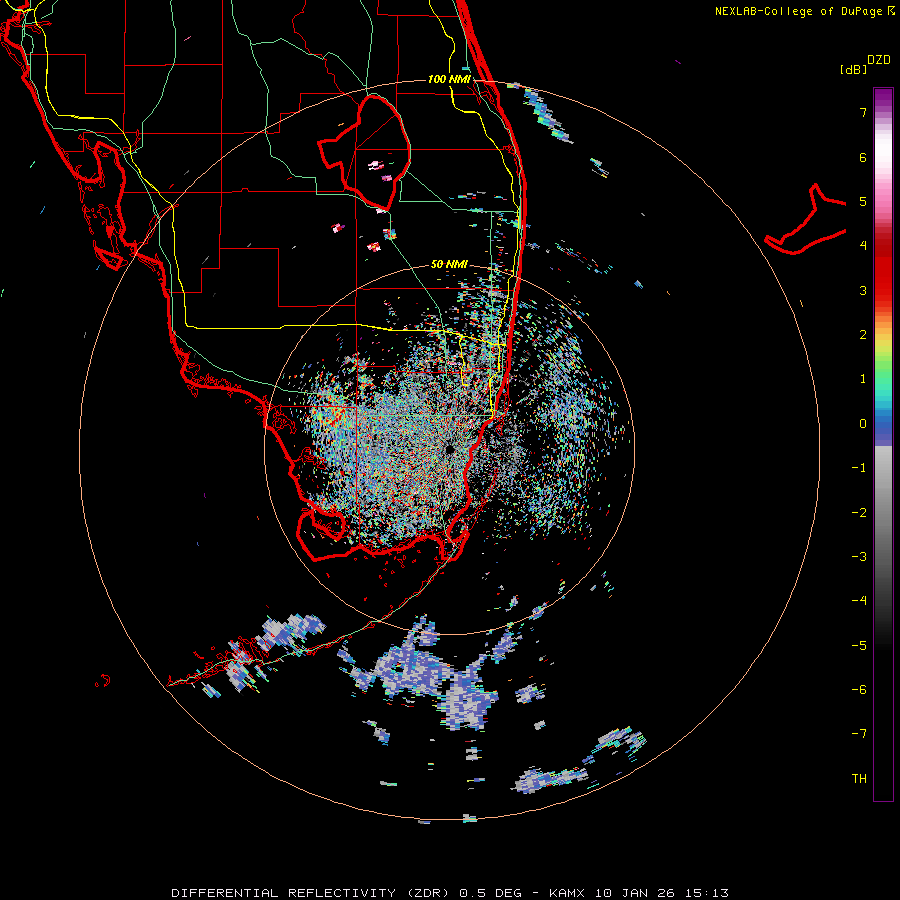This screenshot has height=900, width=900.
Task: Click the 6 value on the color scale
Action: 863,157
